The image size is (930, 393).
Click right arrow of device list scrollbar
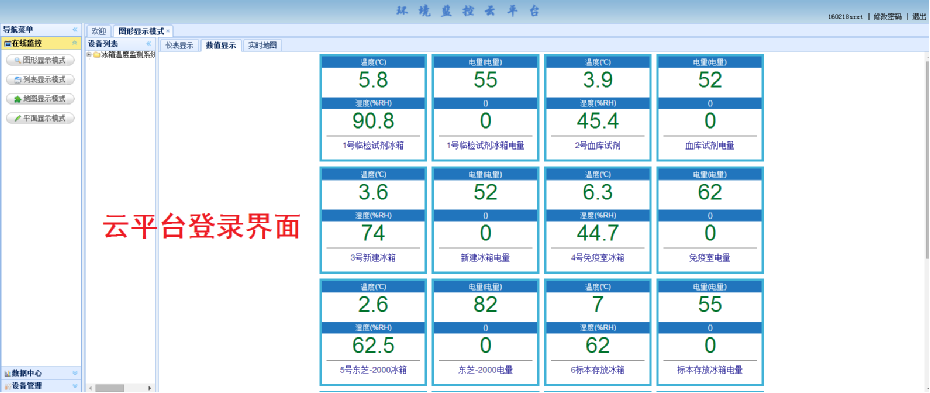pos(150,388)
